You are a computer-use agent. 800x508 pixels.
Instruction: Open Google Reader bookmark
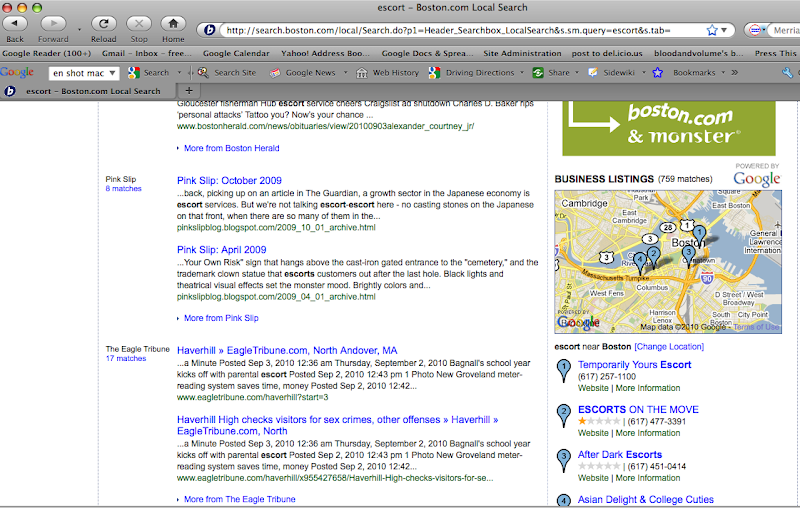click(x=46, y=53)
